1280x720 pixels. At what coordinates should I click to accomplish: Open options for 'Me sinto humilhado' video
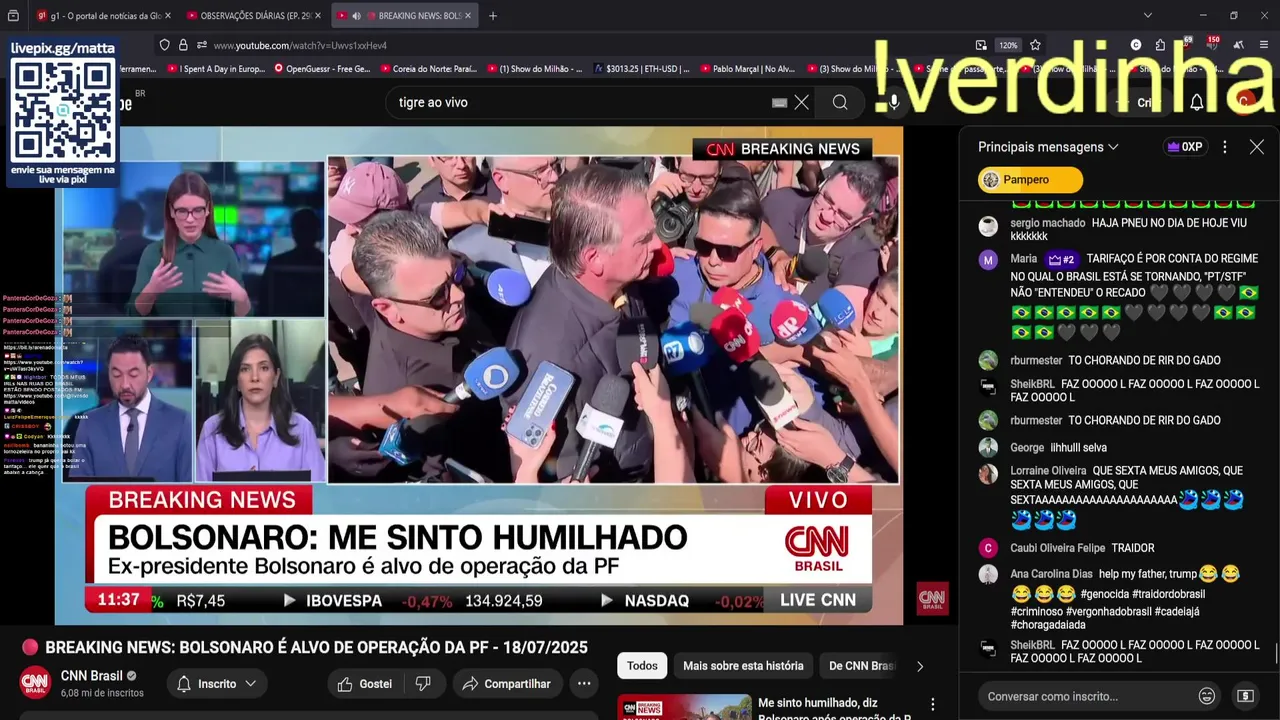932,705
